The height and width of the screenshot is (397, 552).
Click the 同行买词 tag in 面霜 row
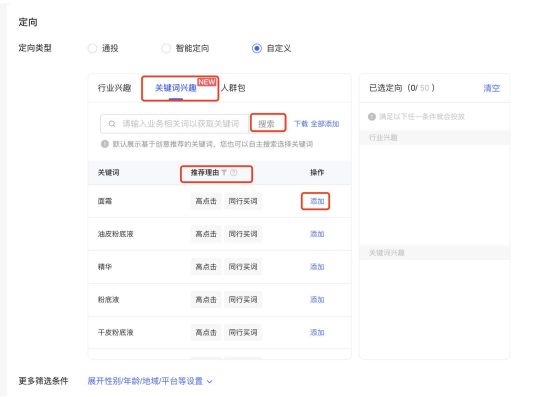click(x=243, y=201)
